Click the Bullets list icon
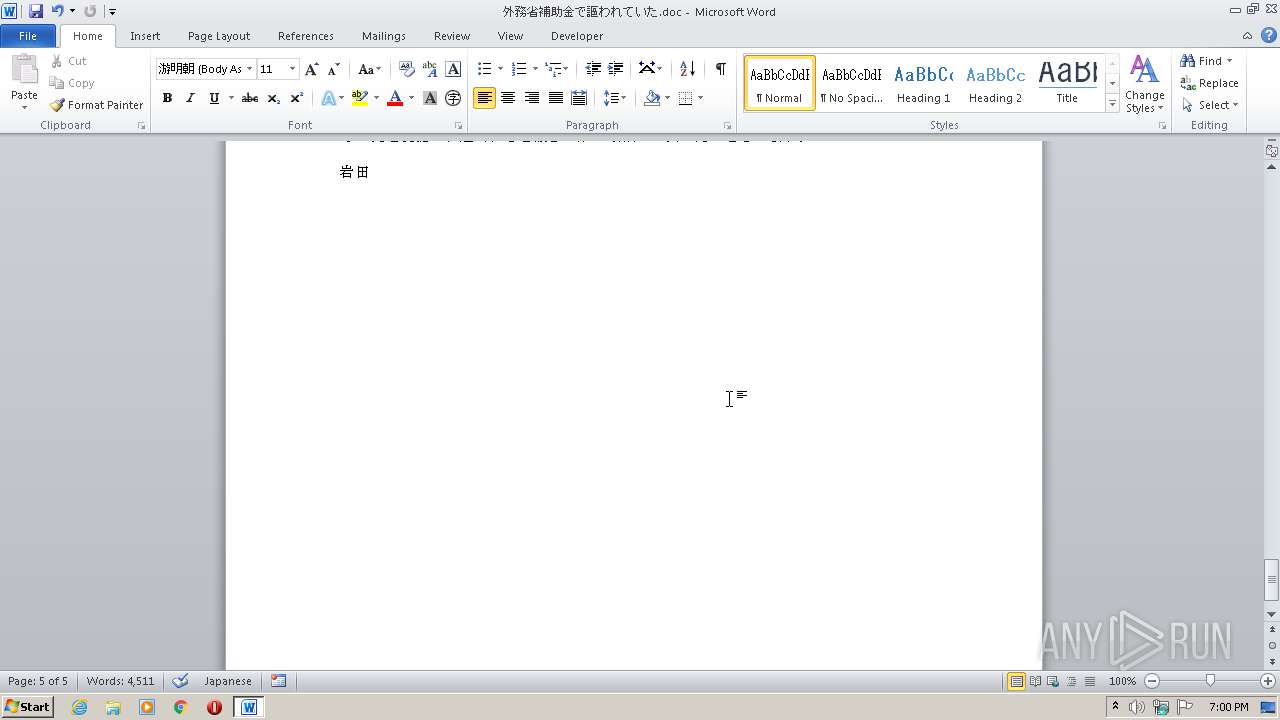The image size is (1280, 720). coord(484,69)
